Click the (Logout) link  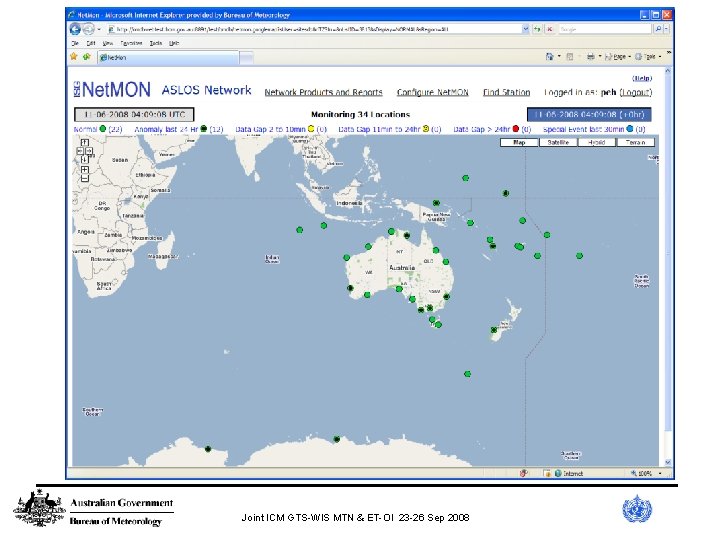click(636, 92)
